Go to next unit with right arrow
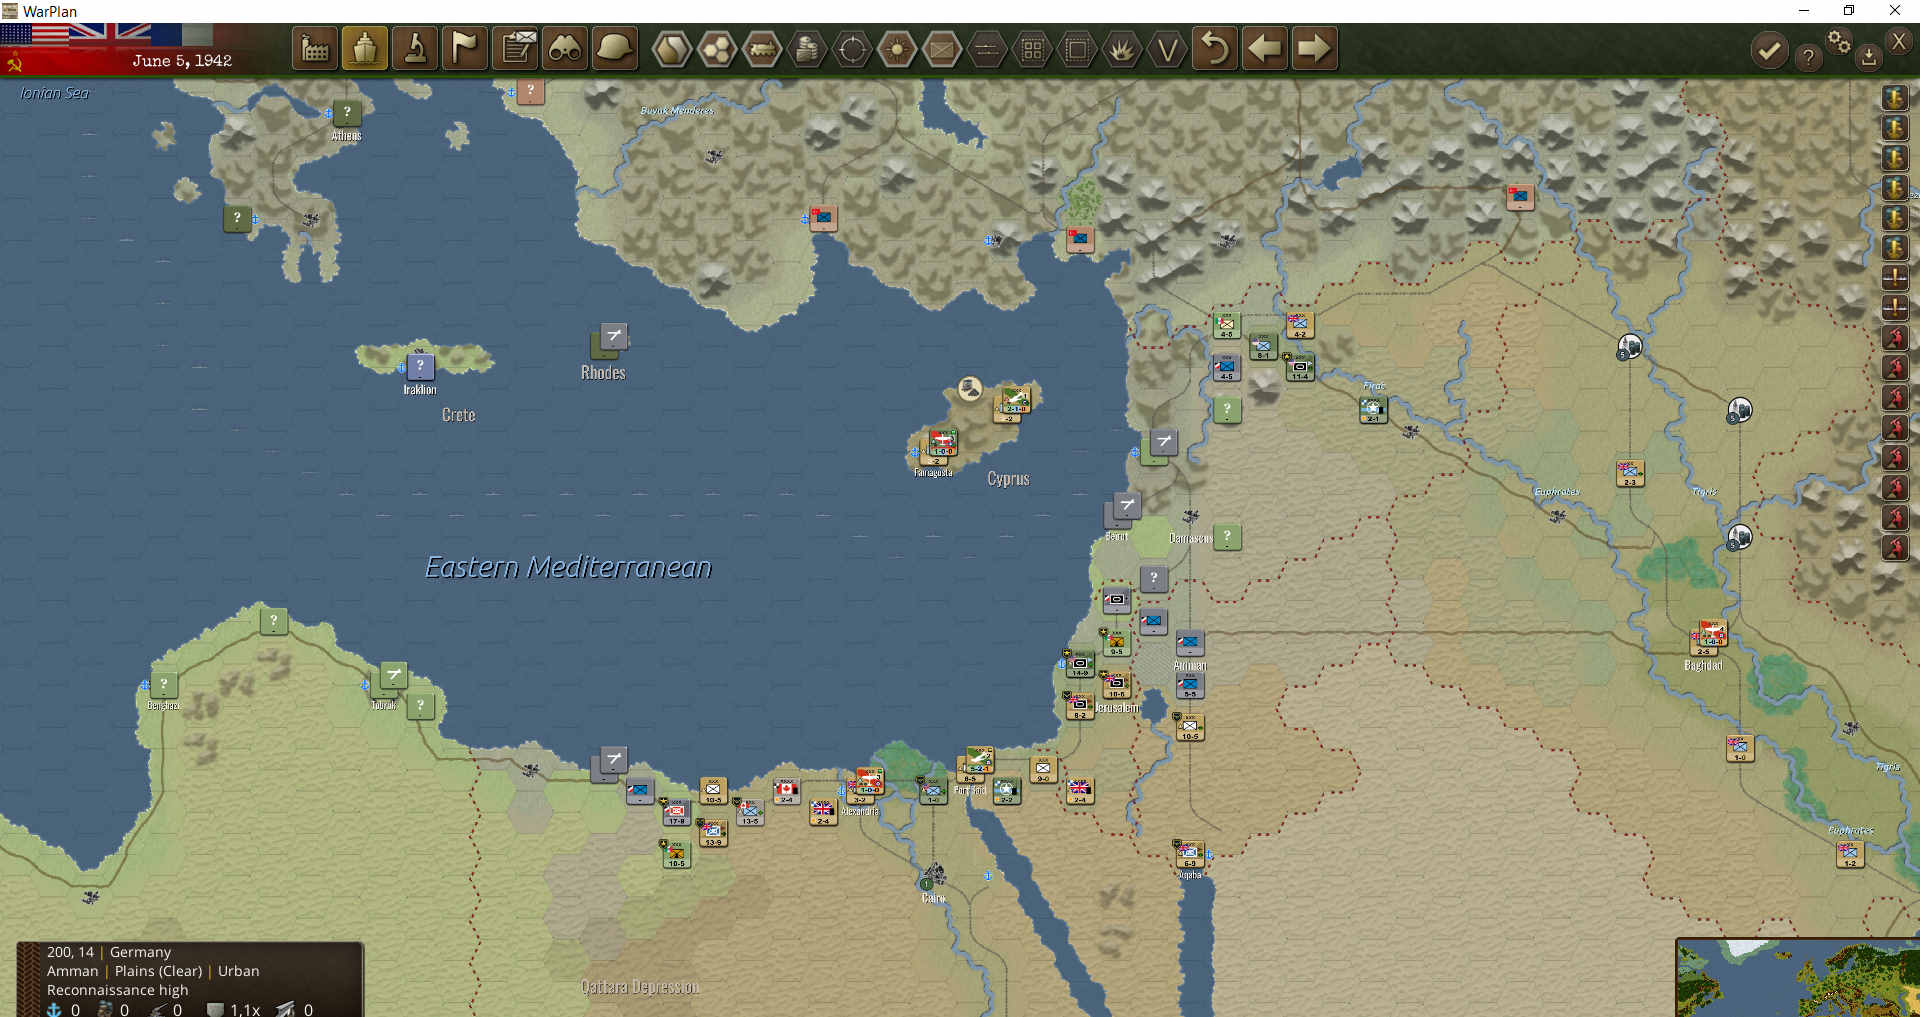Screen dimensions: 1920x1017 1314,48
